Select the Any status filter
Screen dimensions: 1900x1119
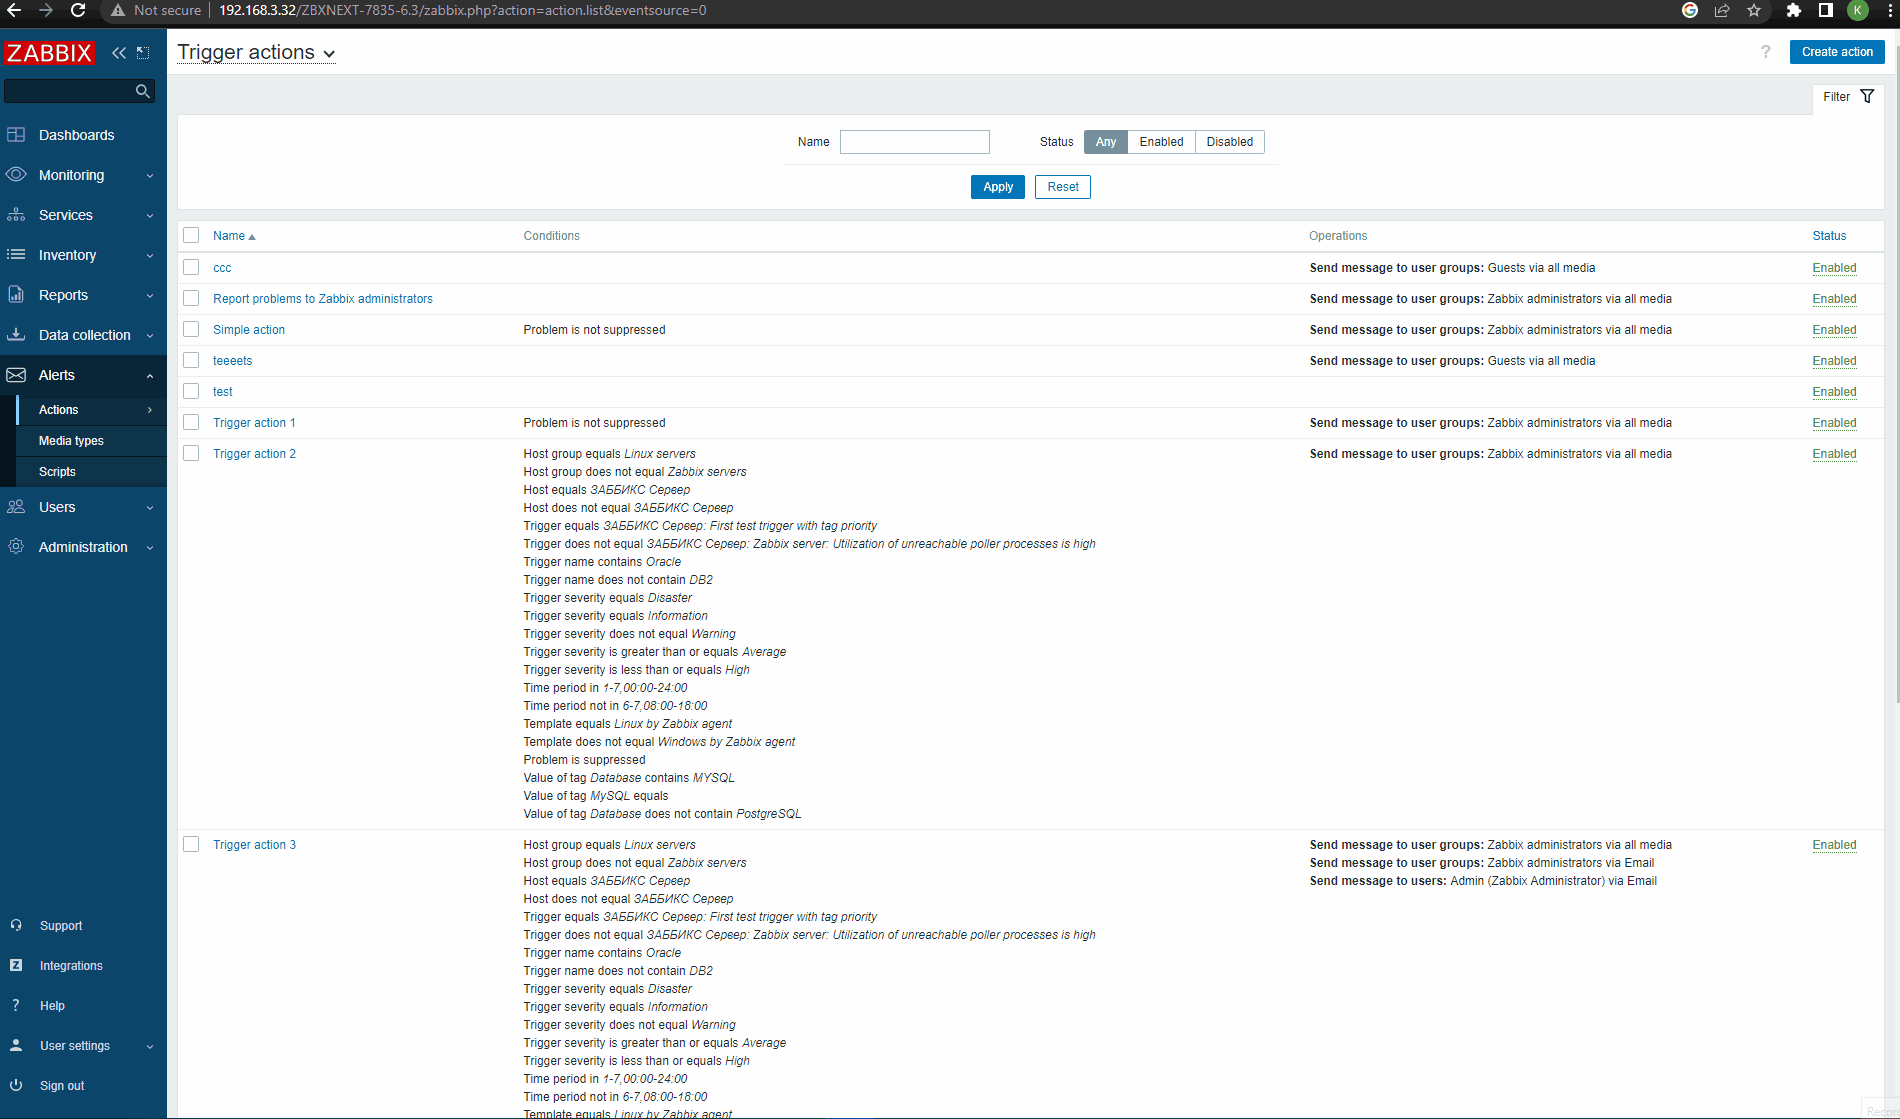tap(1106, 142)
